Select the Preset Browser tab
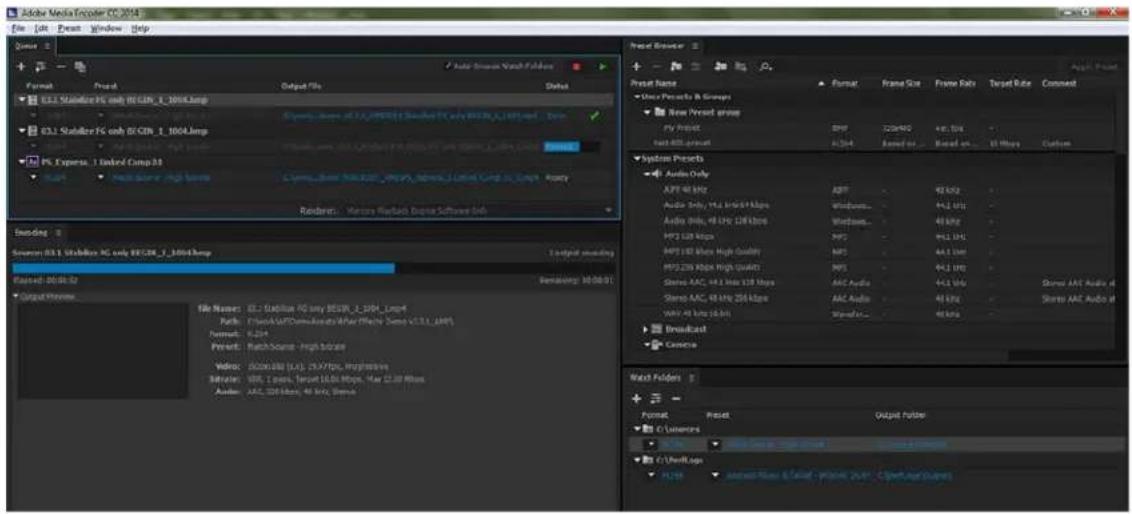Screen dimensions: 1132x514 (657, 45)
